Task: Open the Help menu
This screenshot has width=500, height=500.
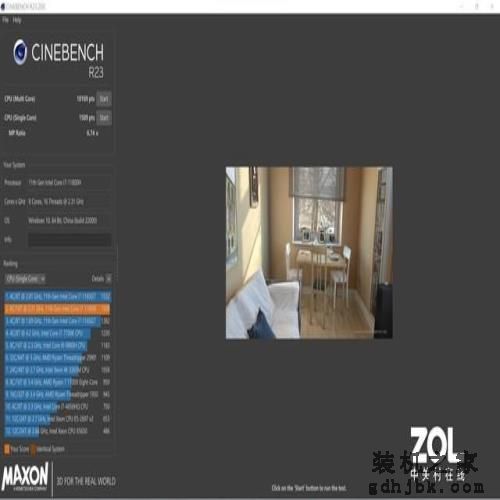Action: 17,20
